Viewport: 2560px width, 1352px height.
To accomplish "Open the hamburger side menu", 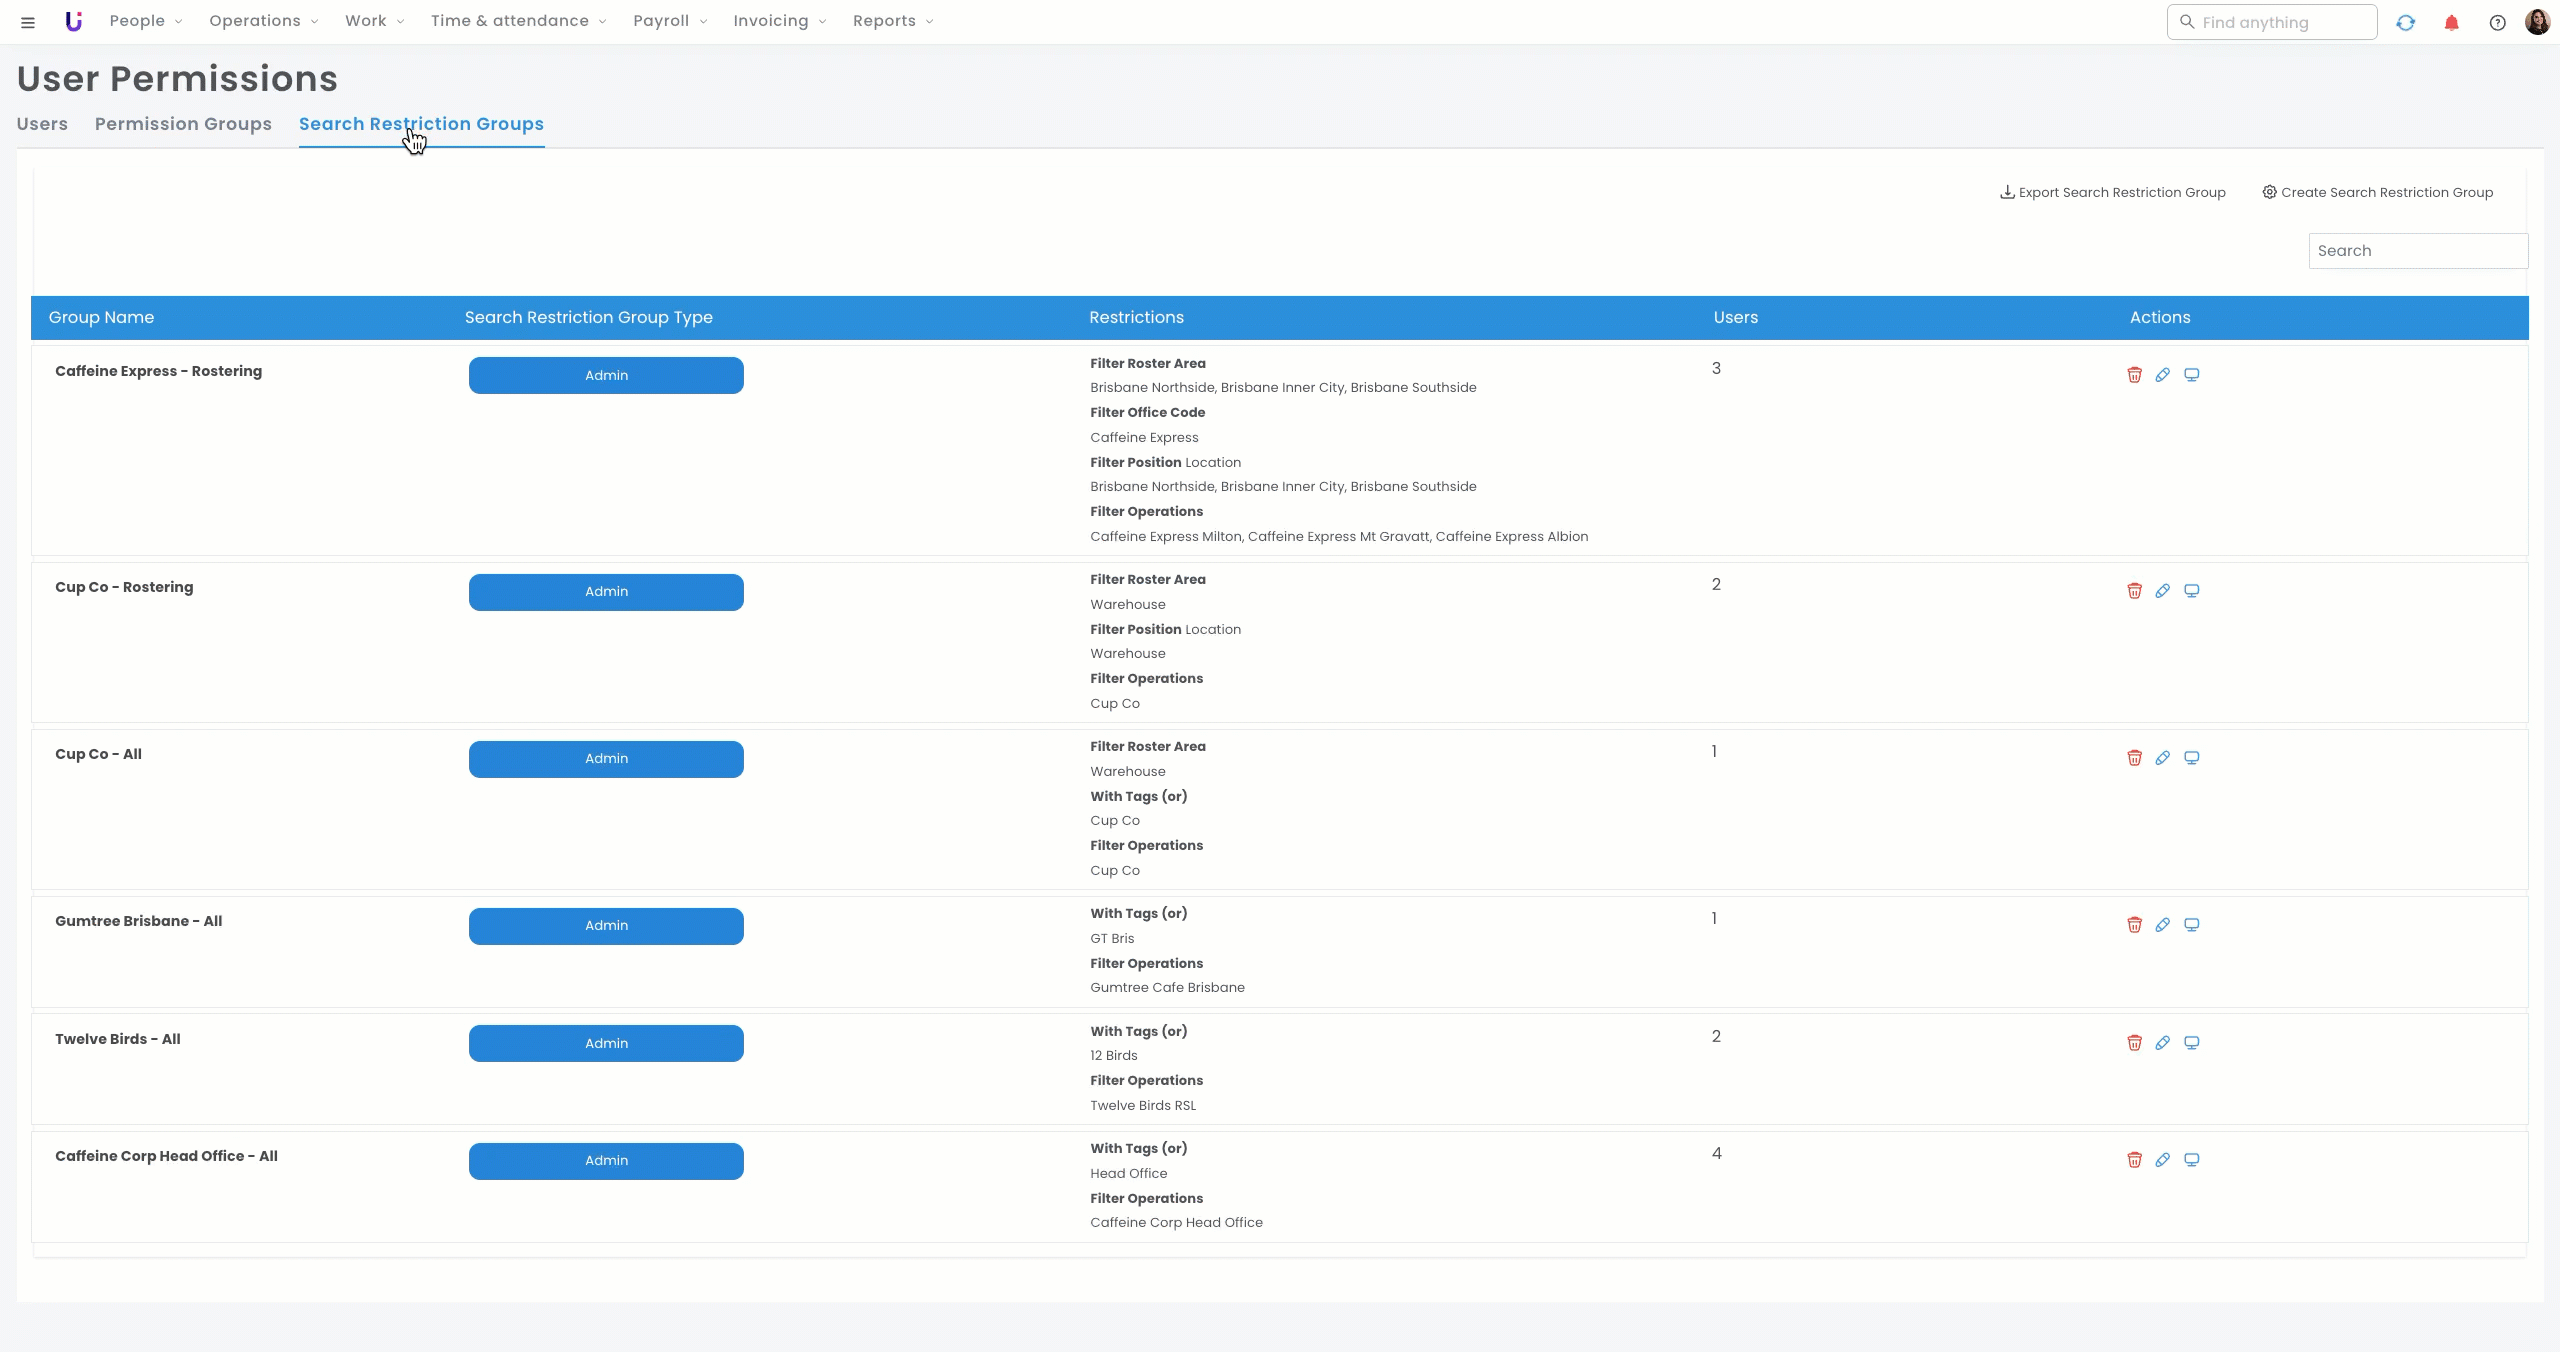I will pos(28,22).
